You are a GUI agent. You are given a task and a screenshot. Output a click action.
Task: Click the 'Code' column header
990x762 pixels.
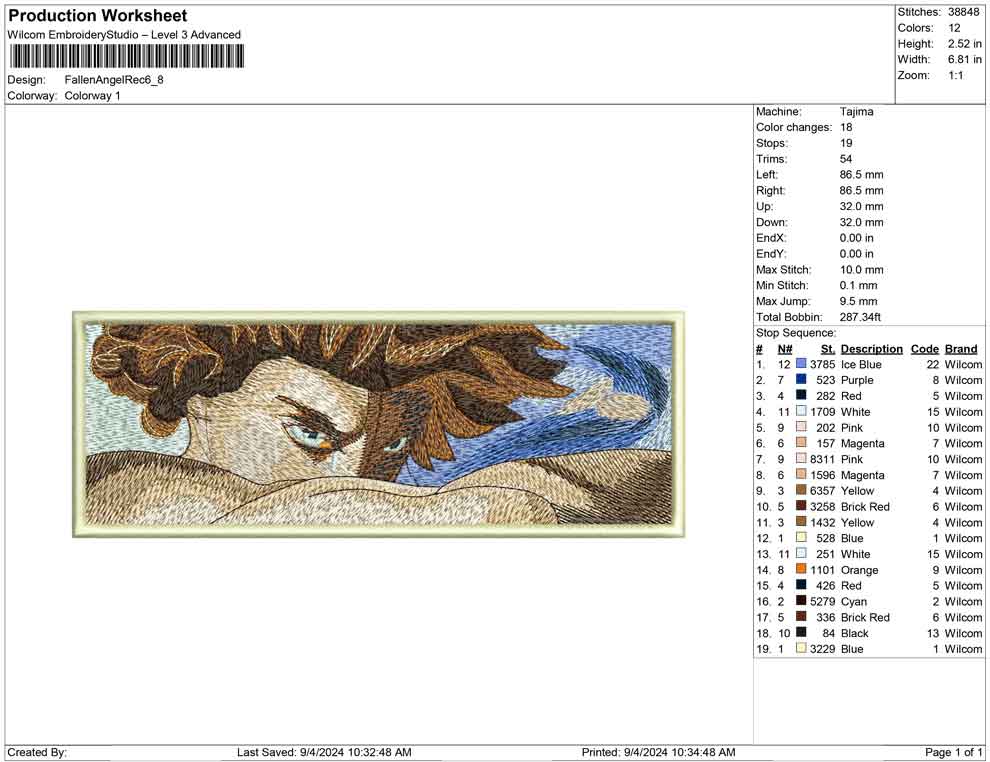(x=924, y=349)
